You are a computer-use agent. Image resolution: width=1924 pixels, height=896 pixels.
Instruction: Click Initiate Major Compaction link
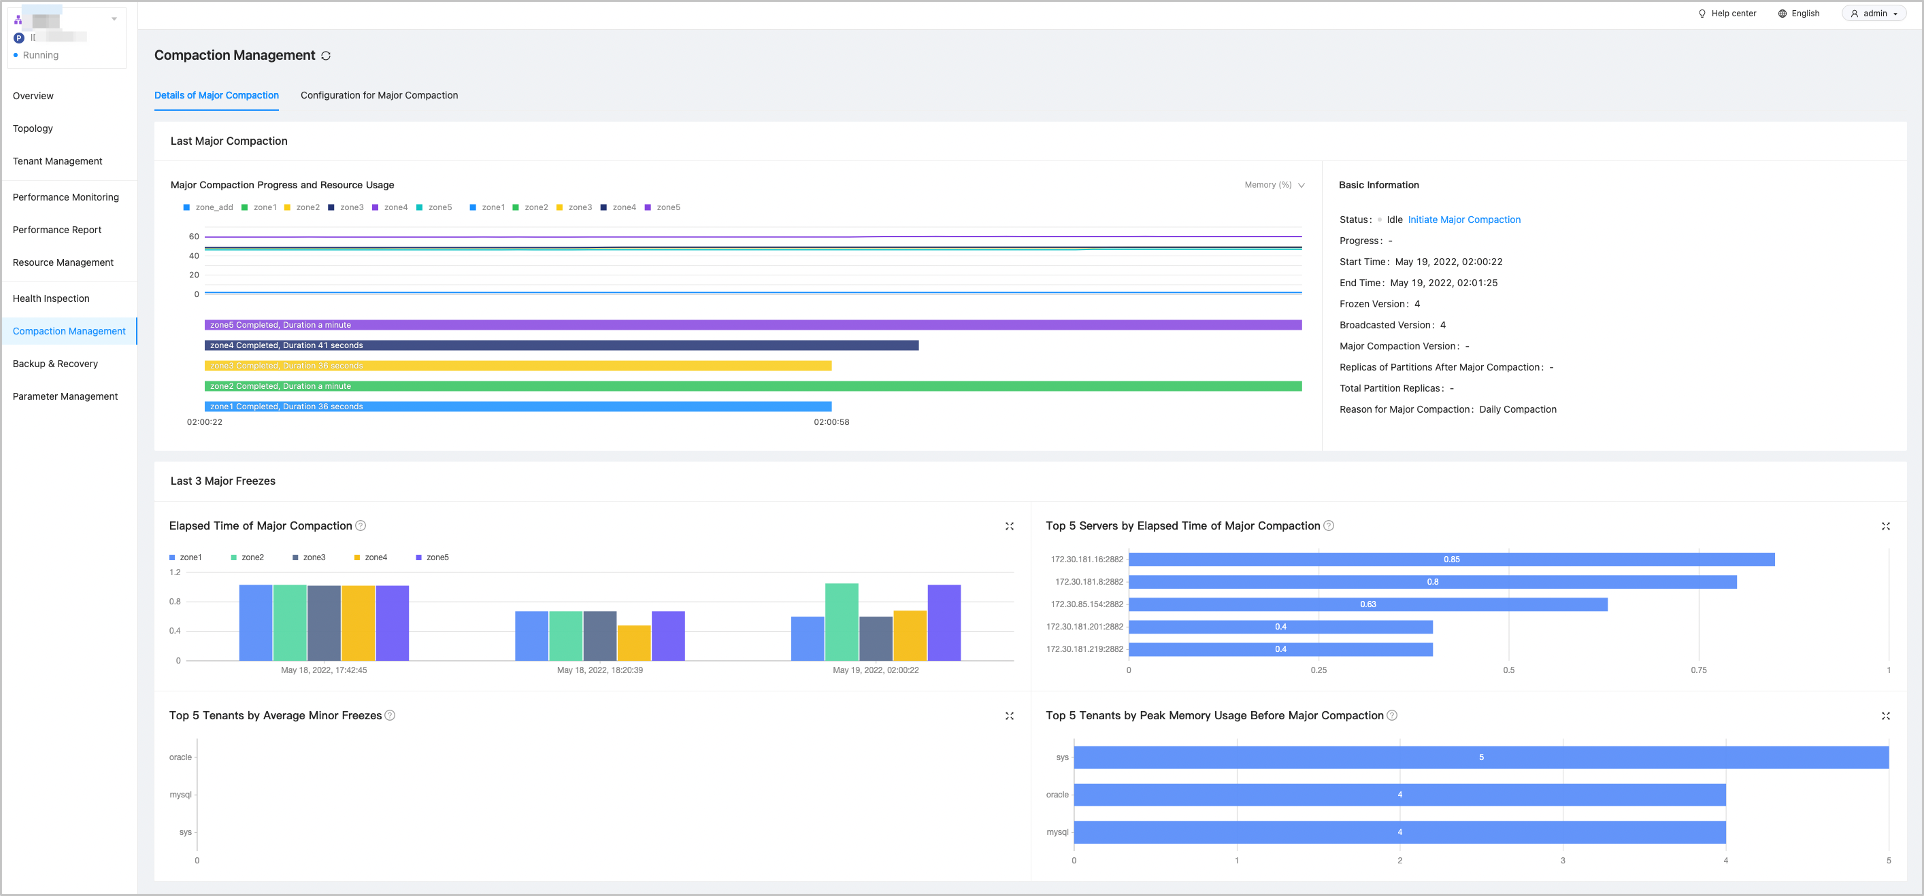pos(1464,220)
